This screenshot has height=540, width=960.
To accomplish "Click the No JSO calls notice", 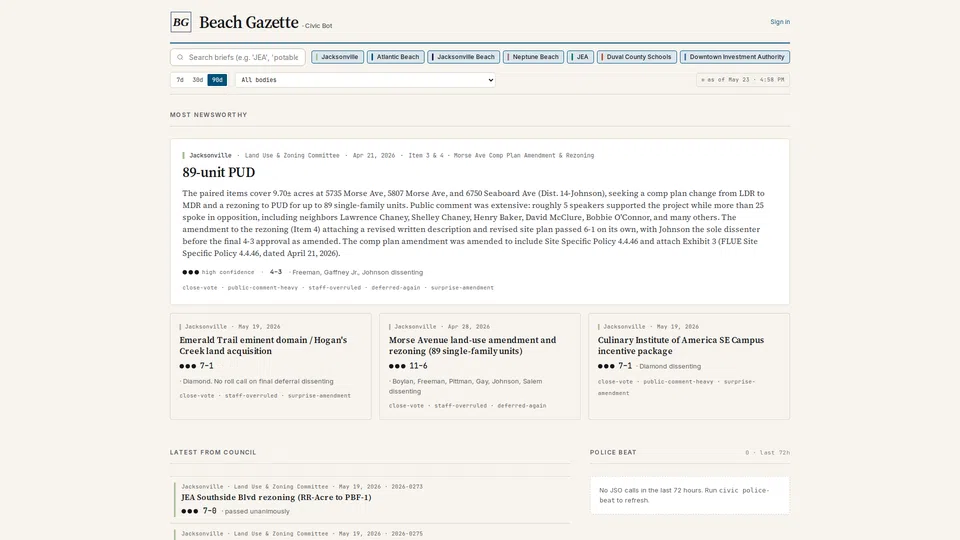I will tap(690, 495).
